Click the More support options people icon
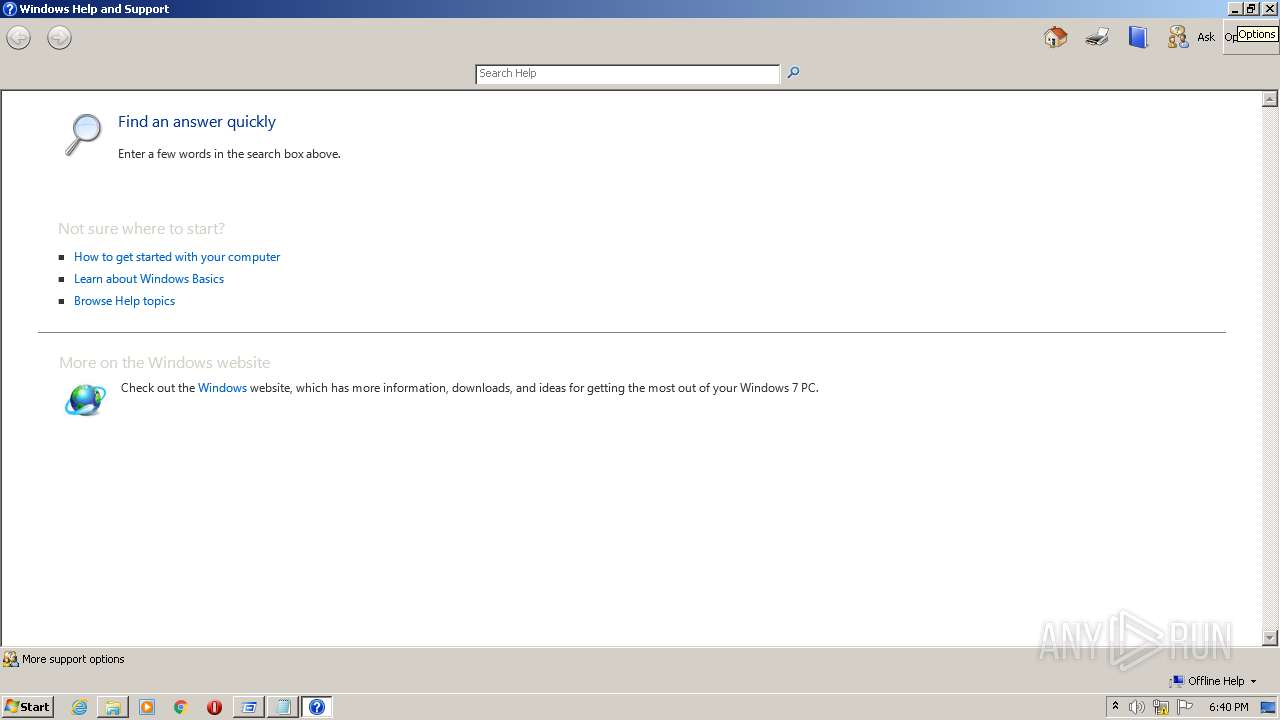The height and width of the screenshot is (720, 1280). pyautogui.click(x=11, y=660)
